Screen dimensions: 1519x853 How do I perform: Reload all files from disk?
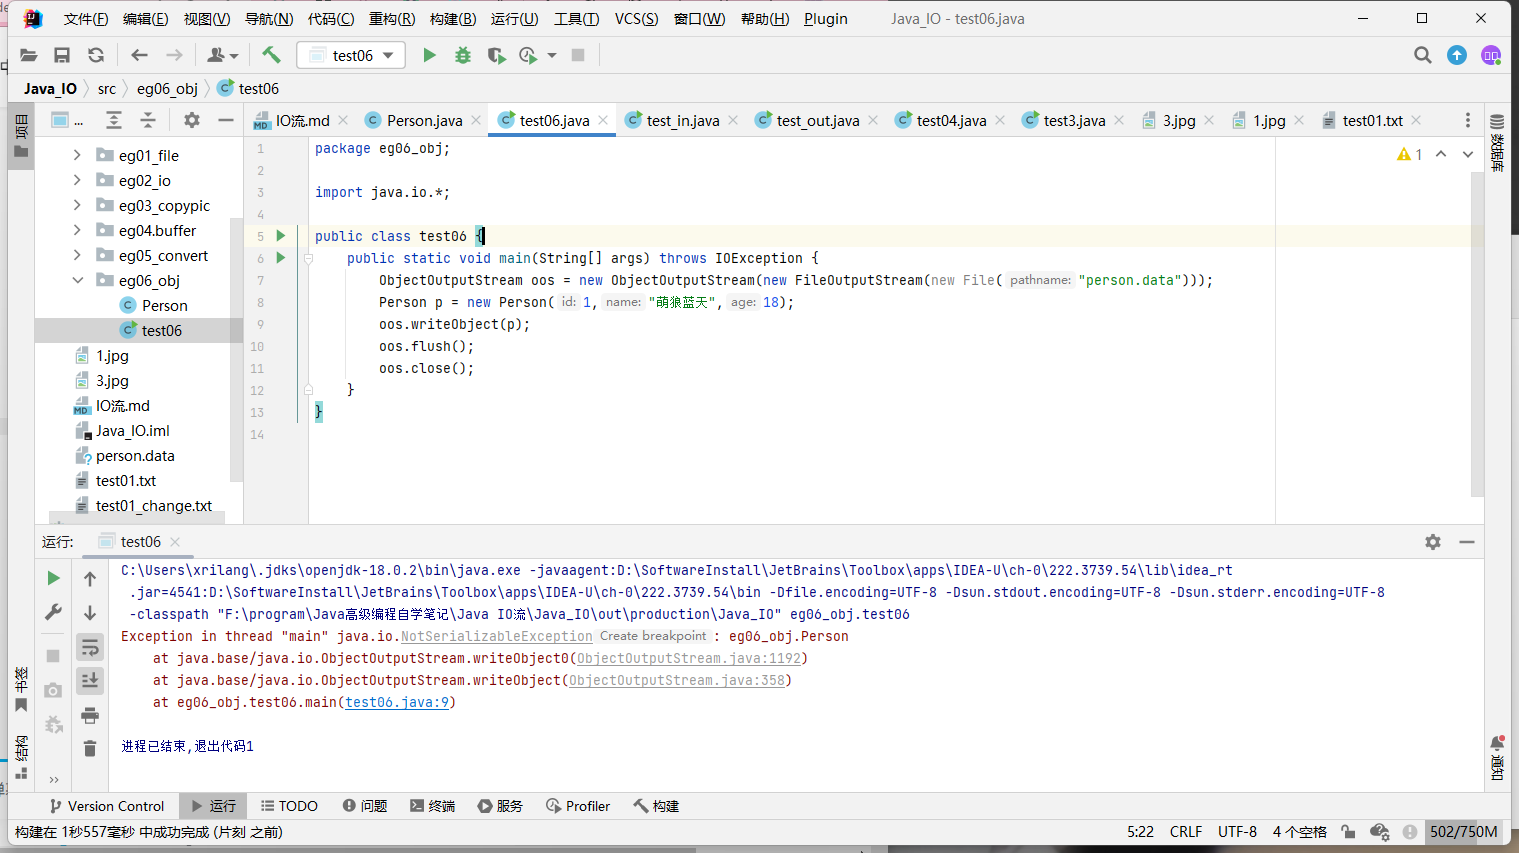(96, 55)
